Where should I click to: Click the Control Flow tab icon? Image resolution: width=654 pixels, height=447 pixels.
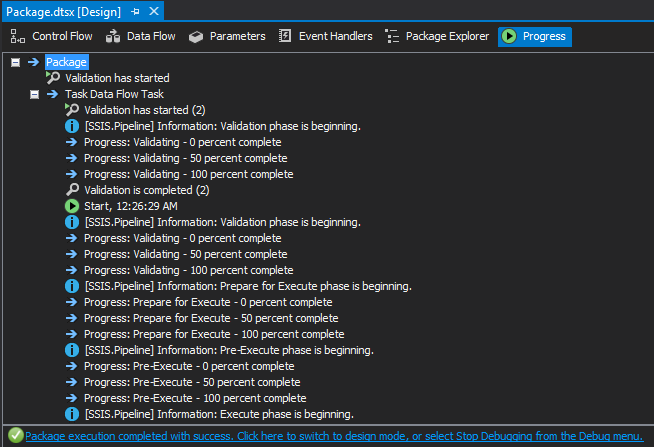(x=18, y=36)
